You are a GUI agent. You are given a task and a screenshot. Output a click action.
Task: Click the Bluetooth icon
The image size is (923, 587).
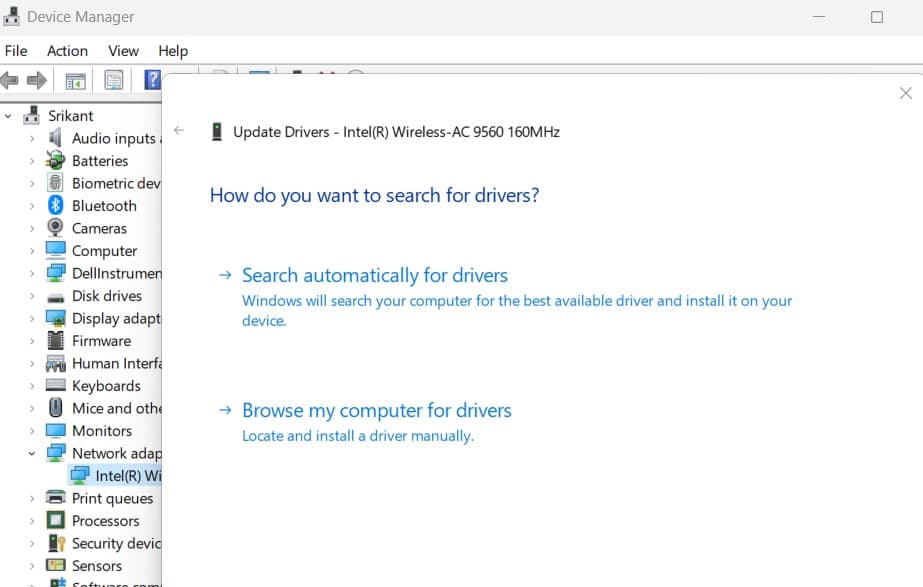(55, 205)
